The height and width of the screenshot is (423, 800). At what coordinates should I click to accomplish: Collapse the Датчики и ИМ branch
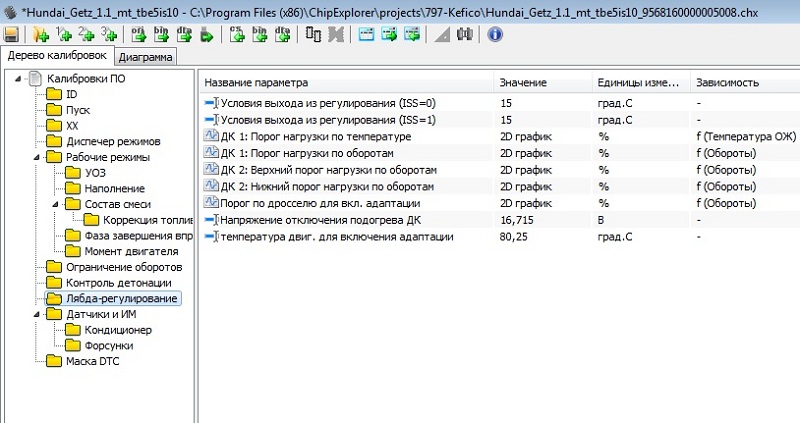[35, 314]
